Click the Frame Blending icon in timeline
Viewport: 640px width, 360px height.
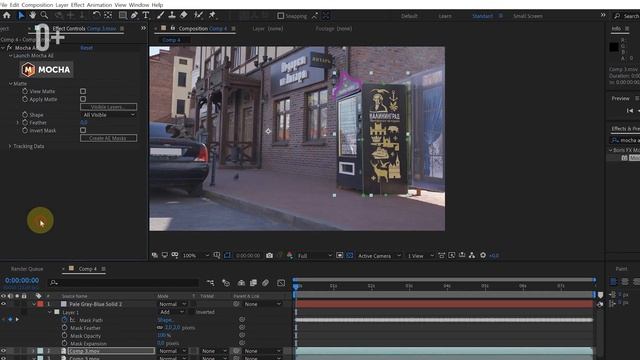[x=253, y=282]
